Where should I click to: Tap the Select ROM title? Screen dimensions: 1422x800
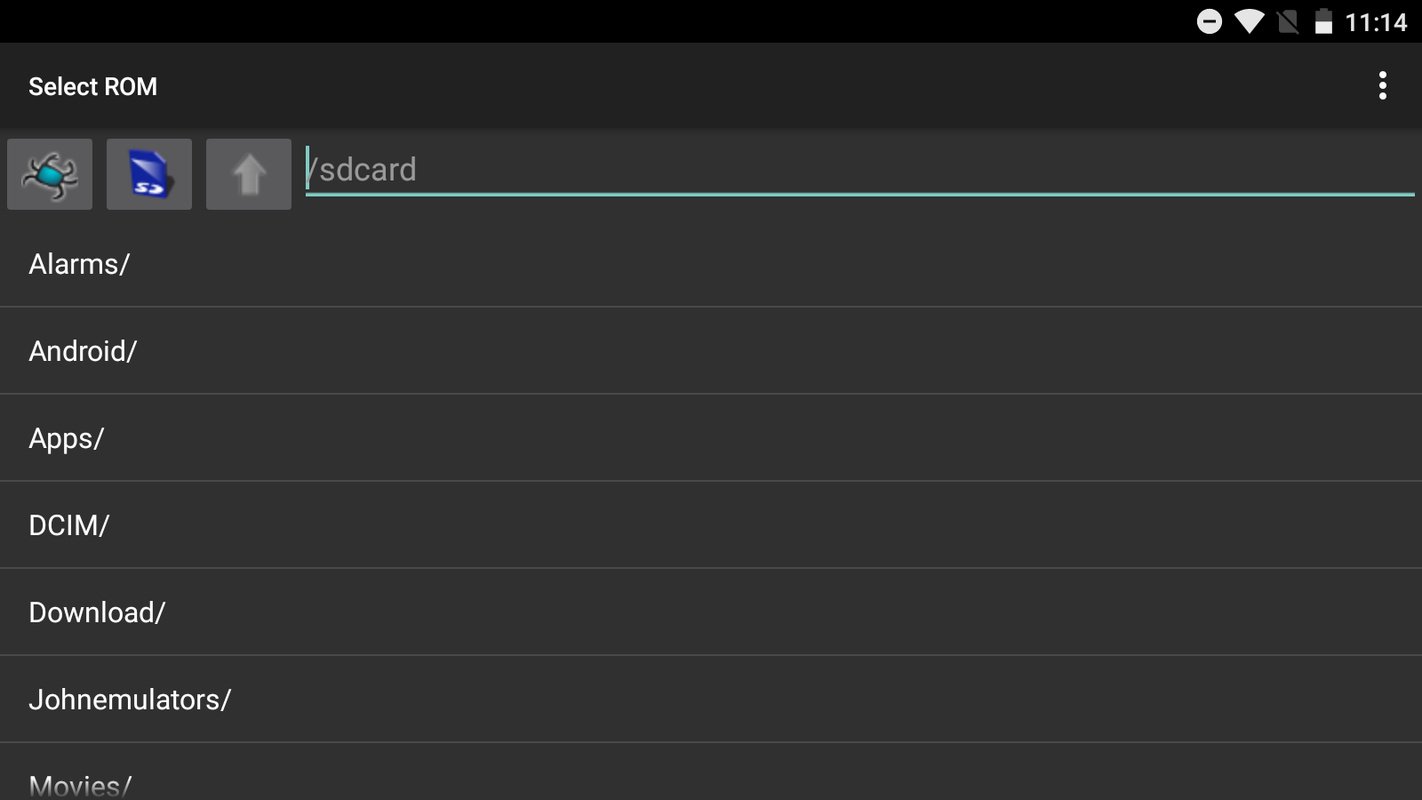92,86
